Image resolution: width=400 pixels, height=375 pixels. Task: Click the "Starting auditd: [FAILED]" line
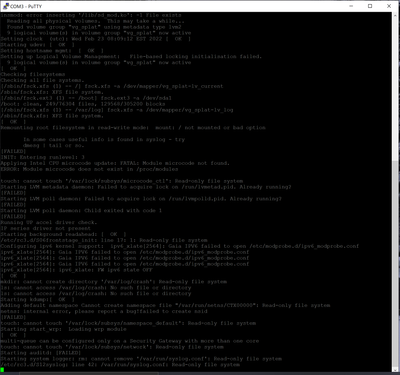(x=41, y=353)
